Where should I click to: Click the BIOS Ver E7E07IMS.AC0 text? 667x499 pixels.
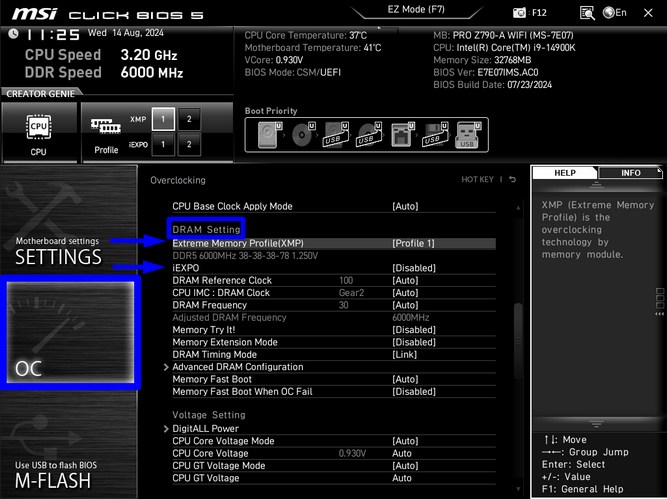point(485,72)
